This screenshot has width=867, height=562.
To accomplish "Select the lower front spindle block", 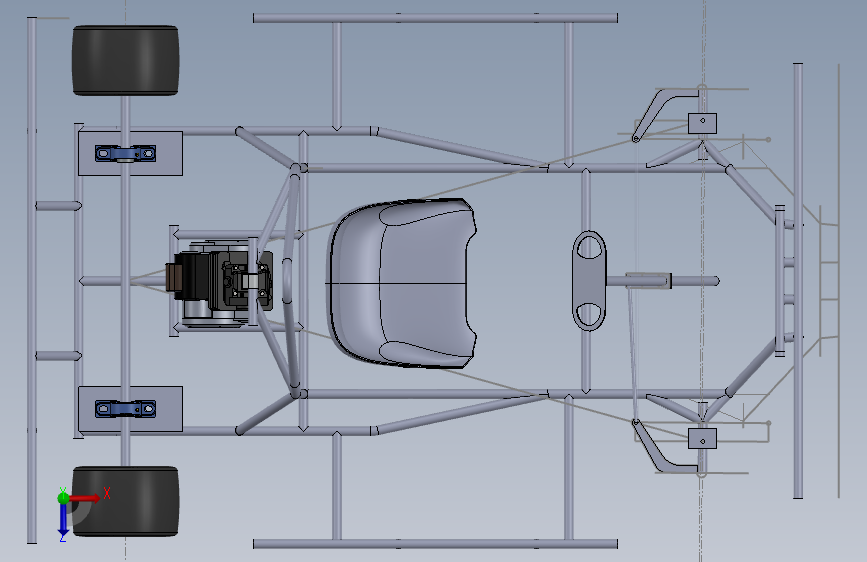I will pos(702,439).
